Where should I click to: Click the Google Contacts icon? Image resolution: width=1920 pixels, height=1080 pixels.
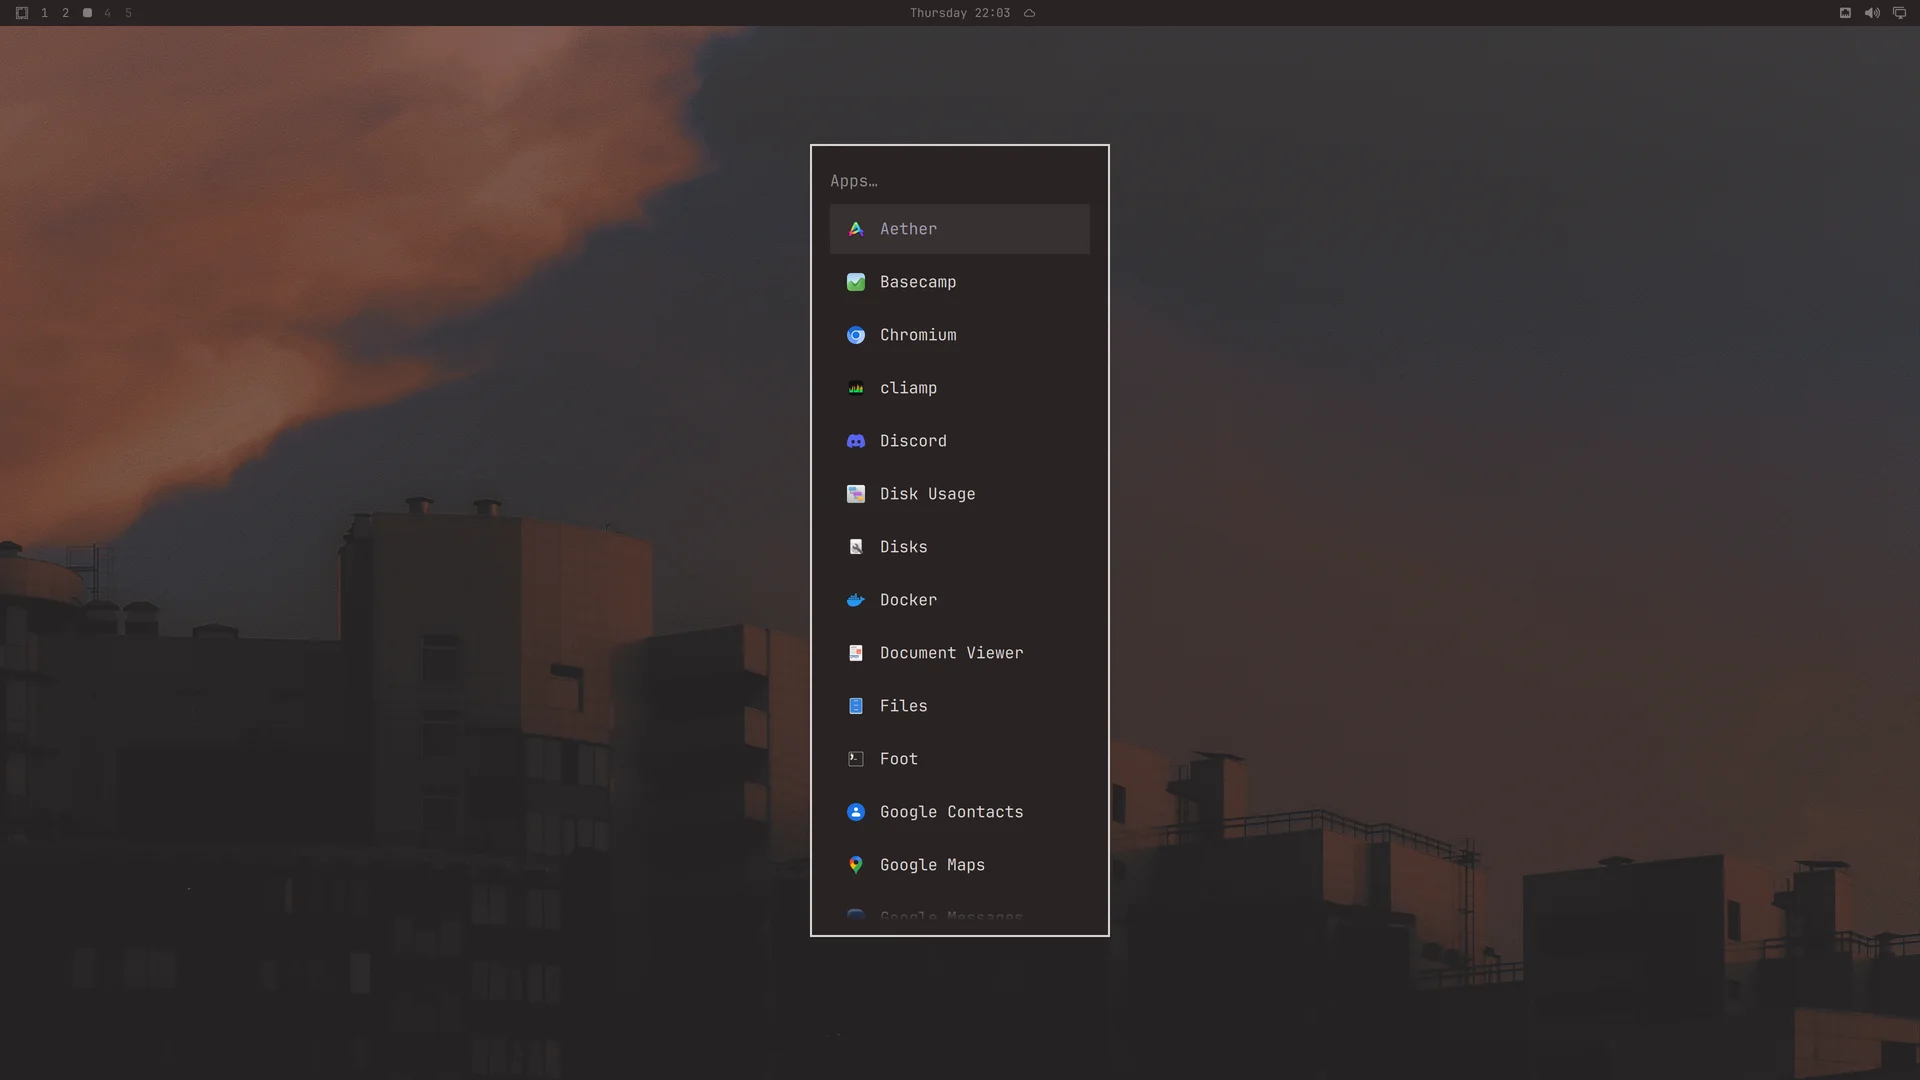[x=856, y=812]
